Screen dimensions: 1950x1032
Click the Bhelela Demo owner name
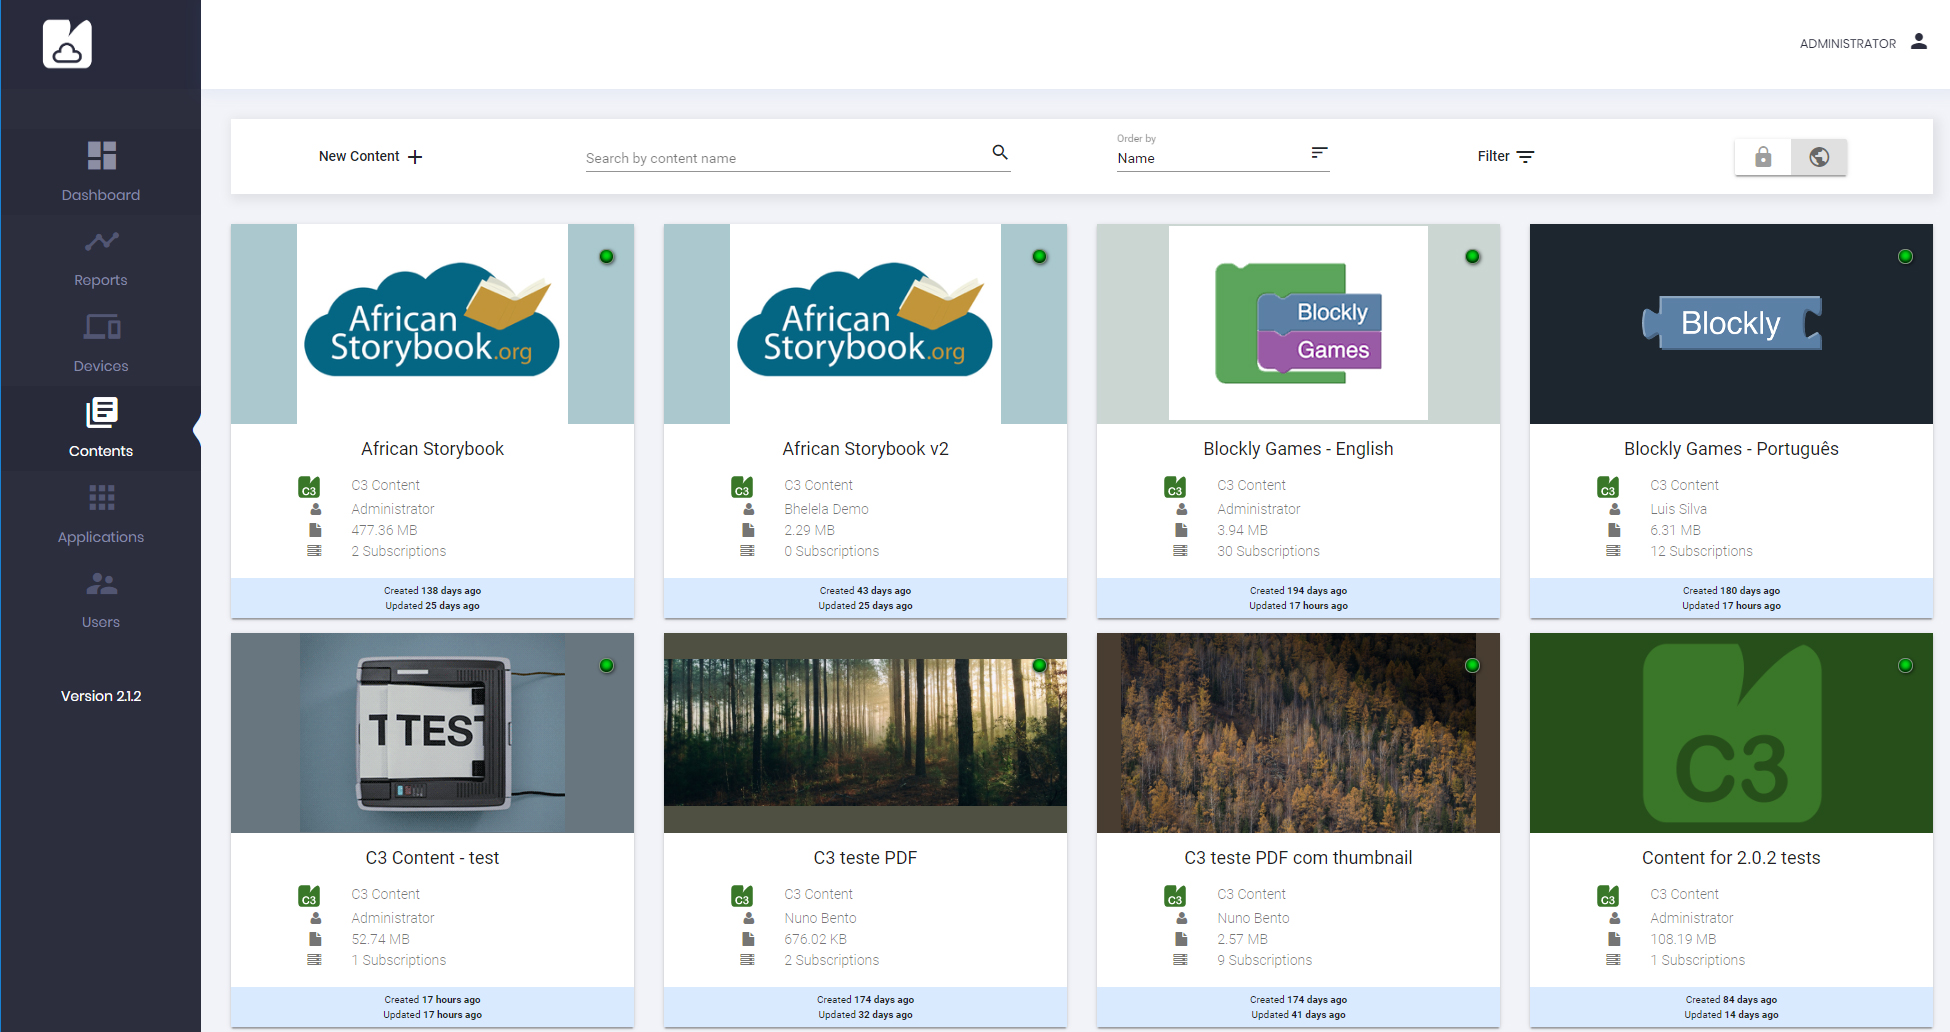[x=826, y=509]
